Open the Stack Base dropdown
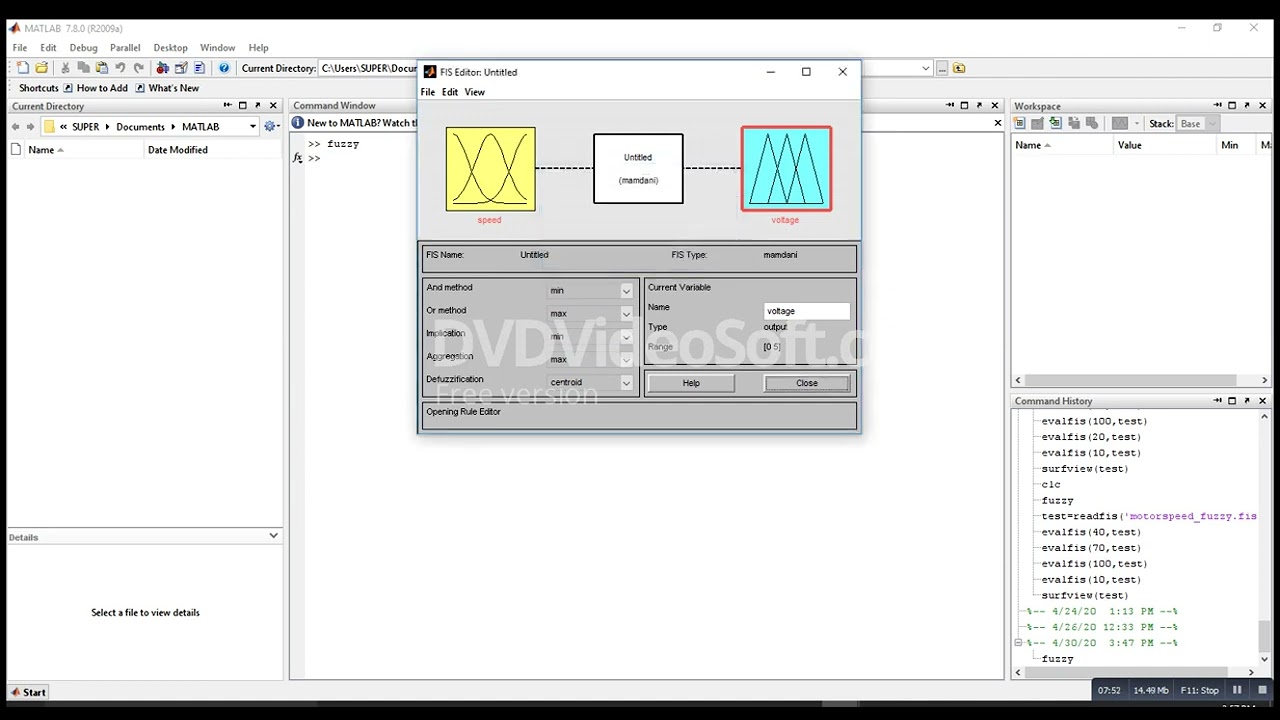Viewport: 1280px width, 720px height. pos(1198,124)
